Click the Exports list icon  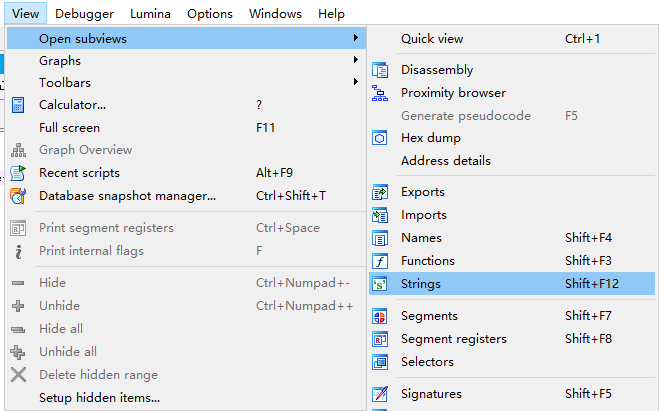point(380,192)
